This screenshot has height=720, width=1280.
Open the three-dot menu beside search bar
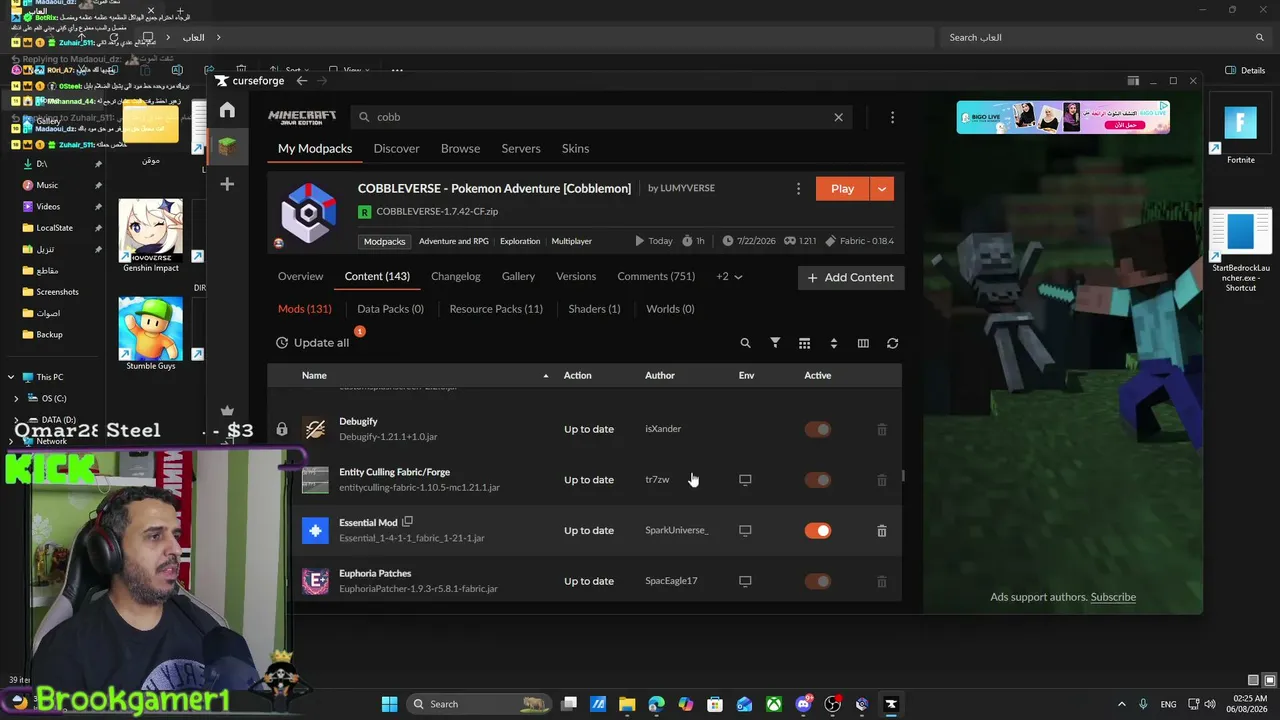(x=892, y=117)
